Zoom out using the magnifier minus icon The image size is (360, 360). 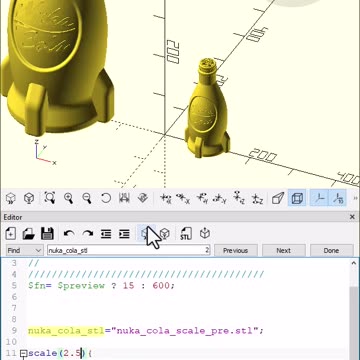coord(87,198)
